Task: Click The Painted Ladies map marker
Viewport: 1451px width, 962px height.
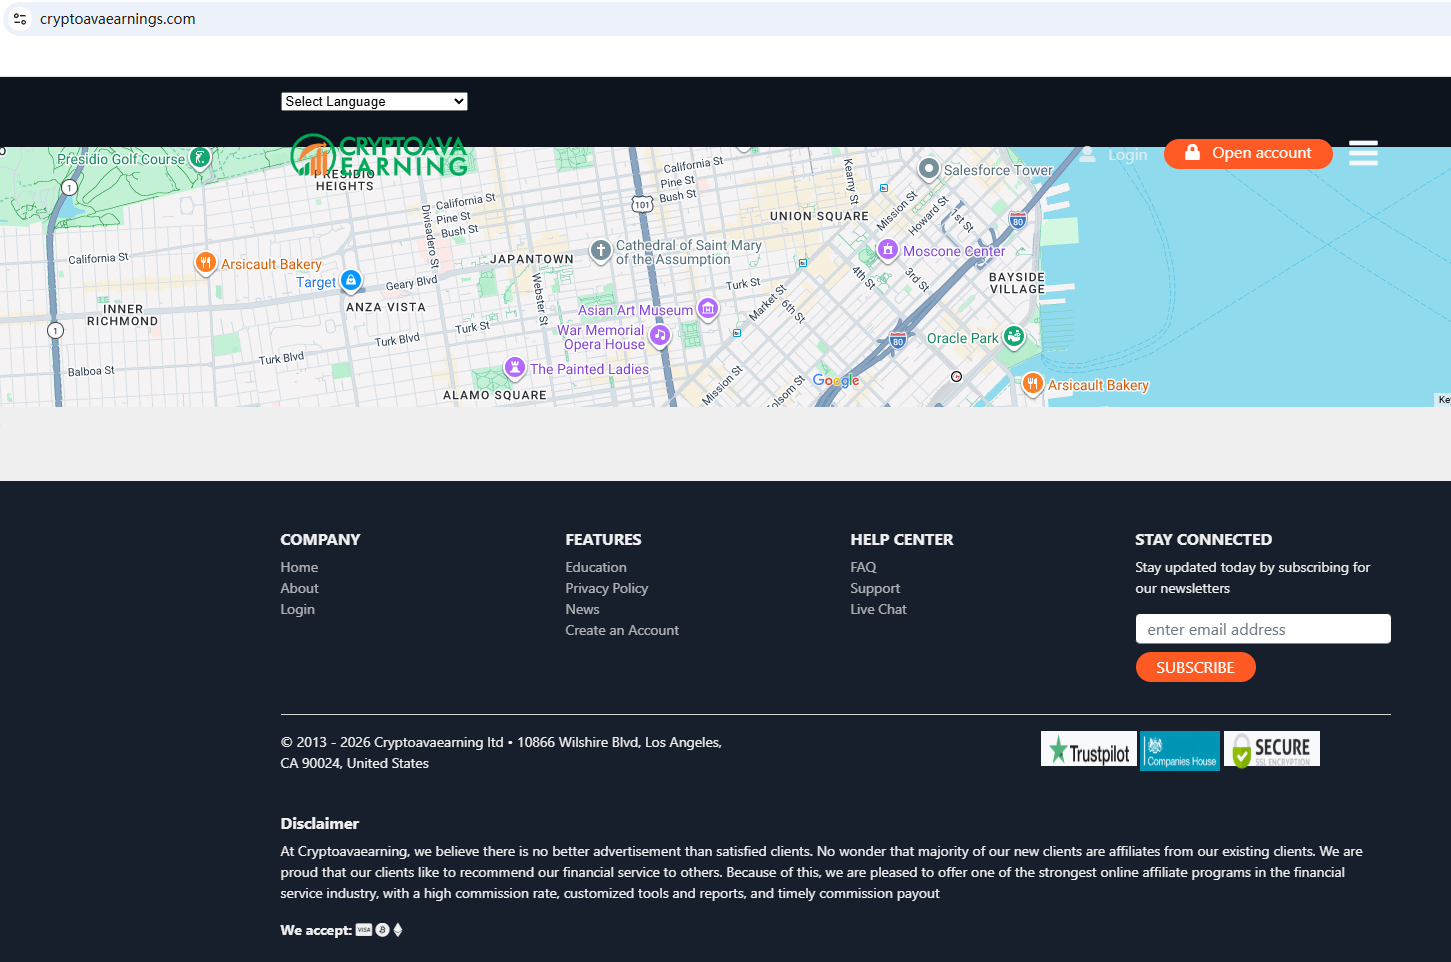Action: 515,368
